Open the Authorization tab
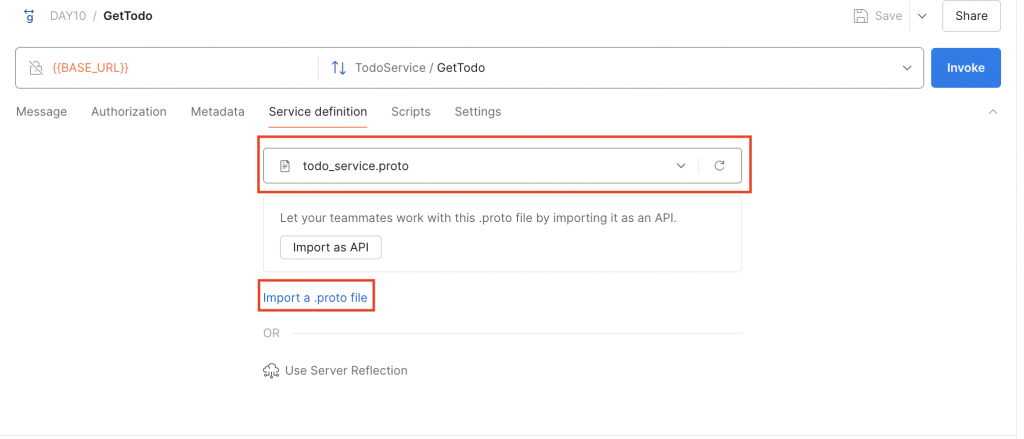Screen dimensions: 1024x439 click(129, 112)
